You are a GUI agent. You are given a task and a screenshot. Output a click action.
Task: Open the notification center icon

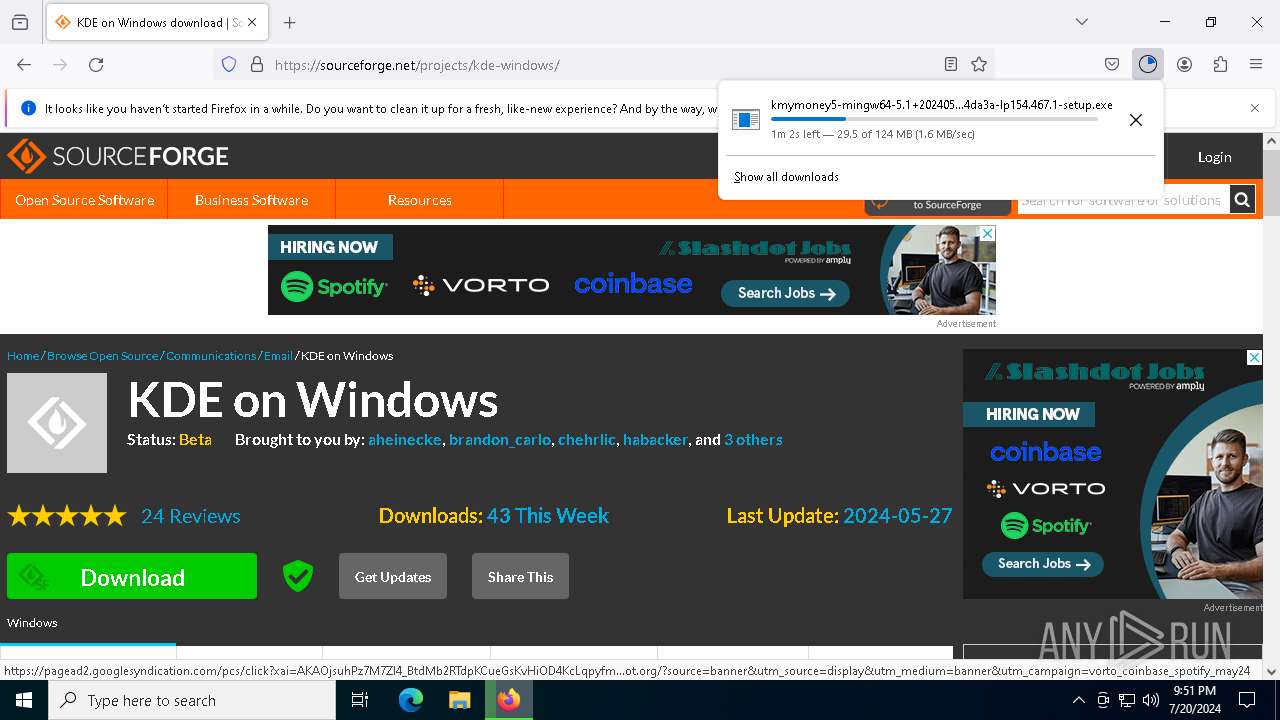coord(1248,700)
